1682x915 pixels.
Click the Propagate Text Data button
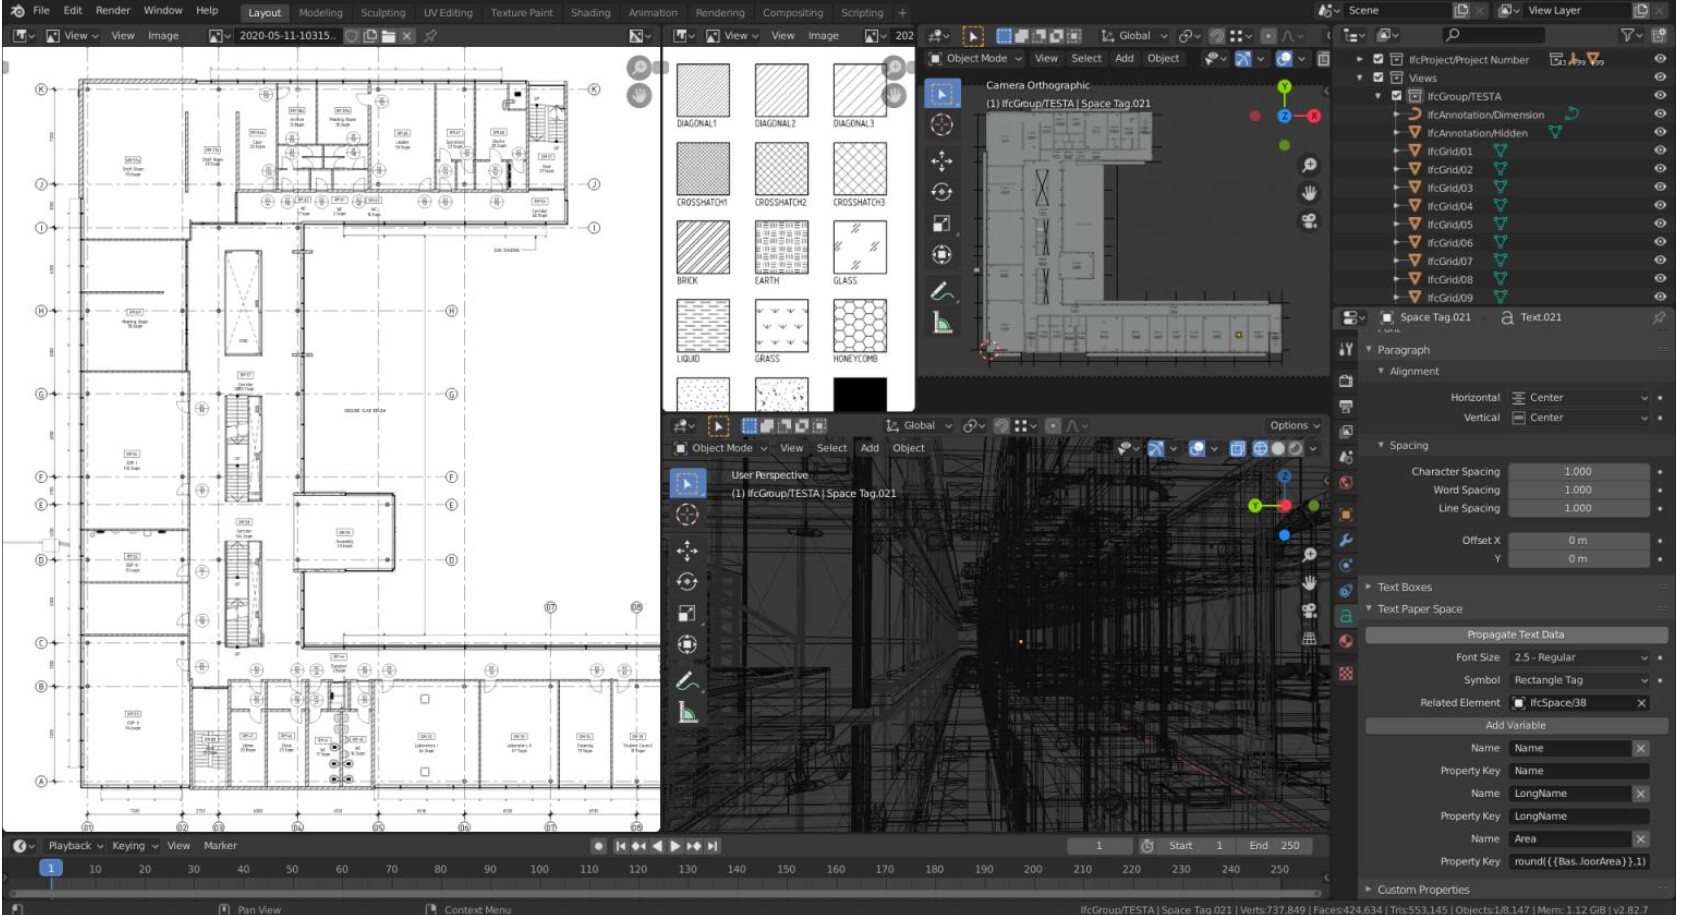(x=1516, y=633)
